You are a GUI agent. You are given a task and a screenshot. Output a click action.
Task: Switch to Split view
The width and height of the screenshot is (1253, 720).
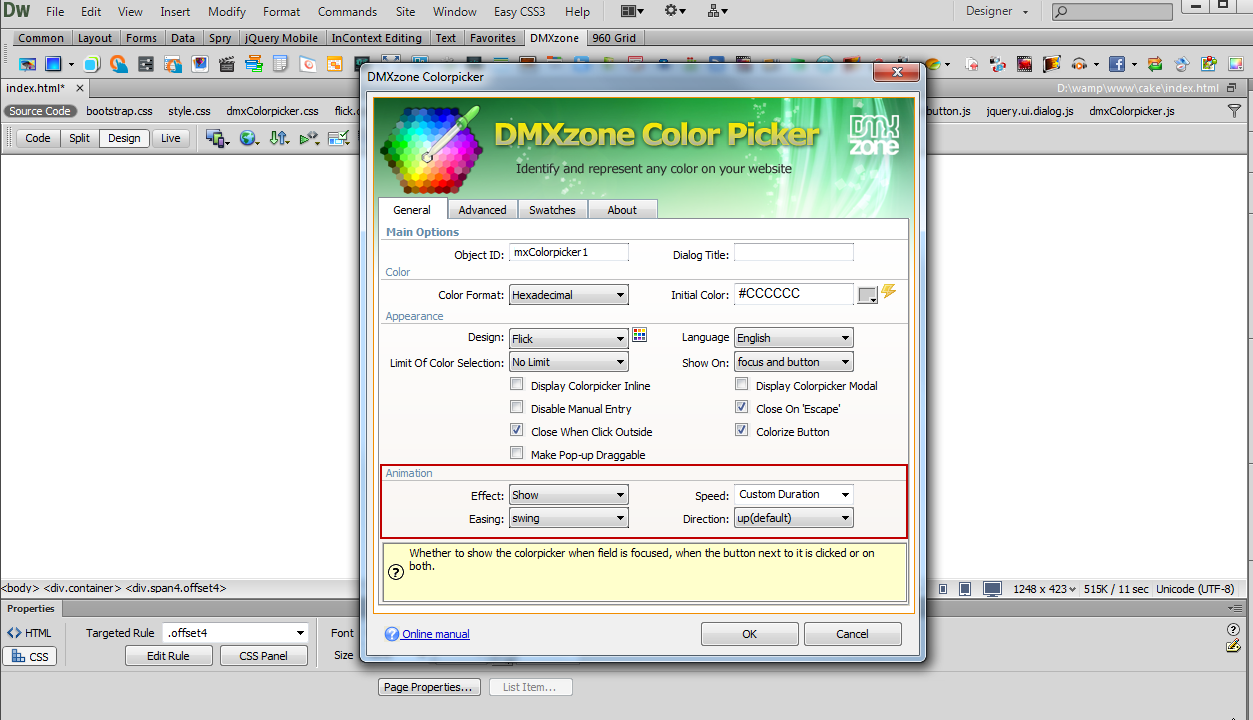point(80,138)
